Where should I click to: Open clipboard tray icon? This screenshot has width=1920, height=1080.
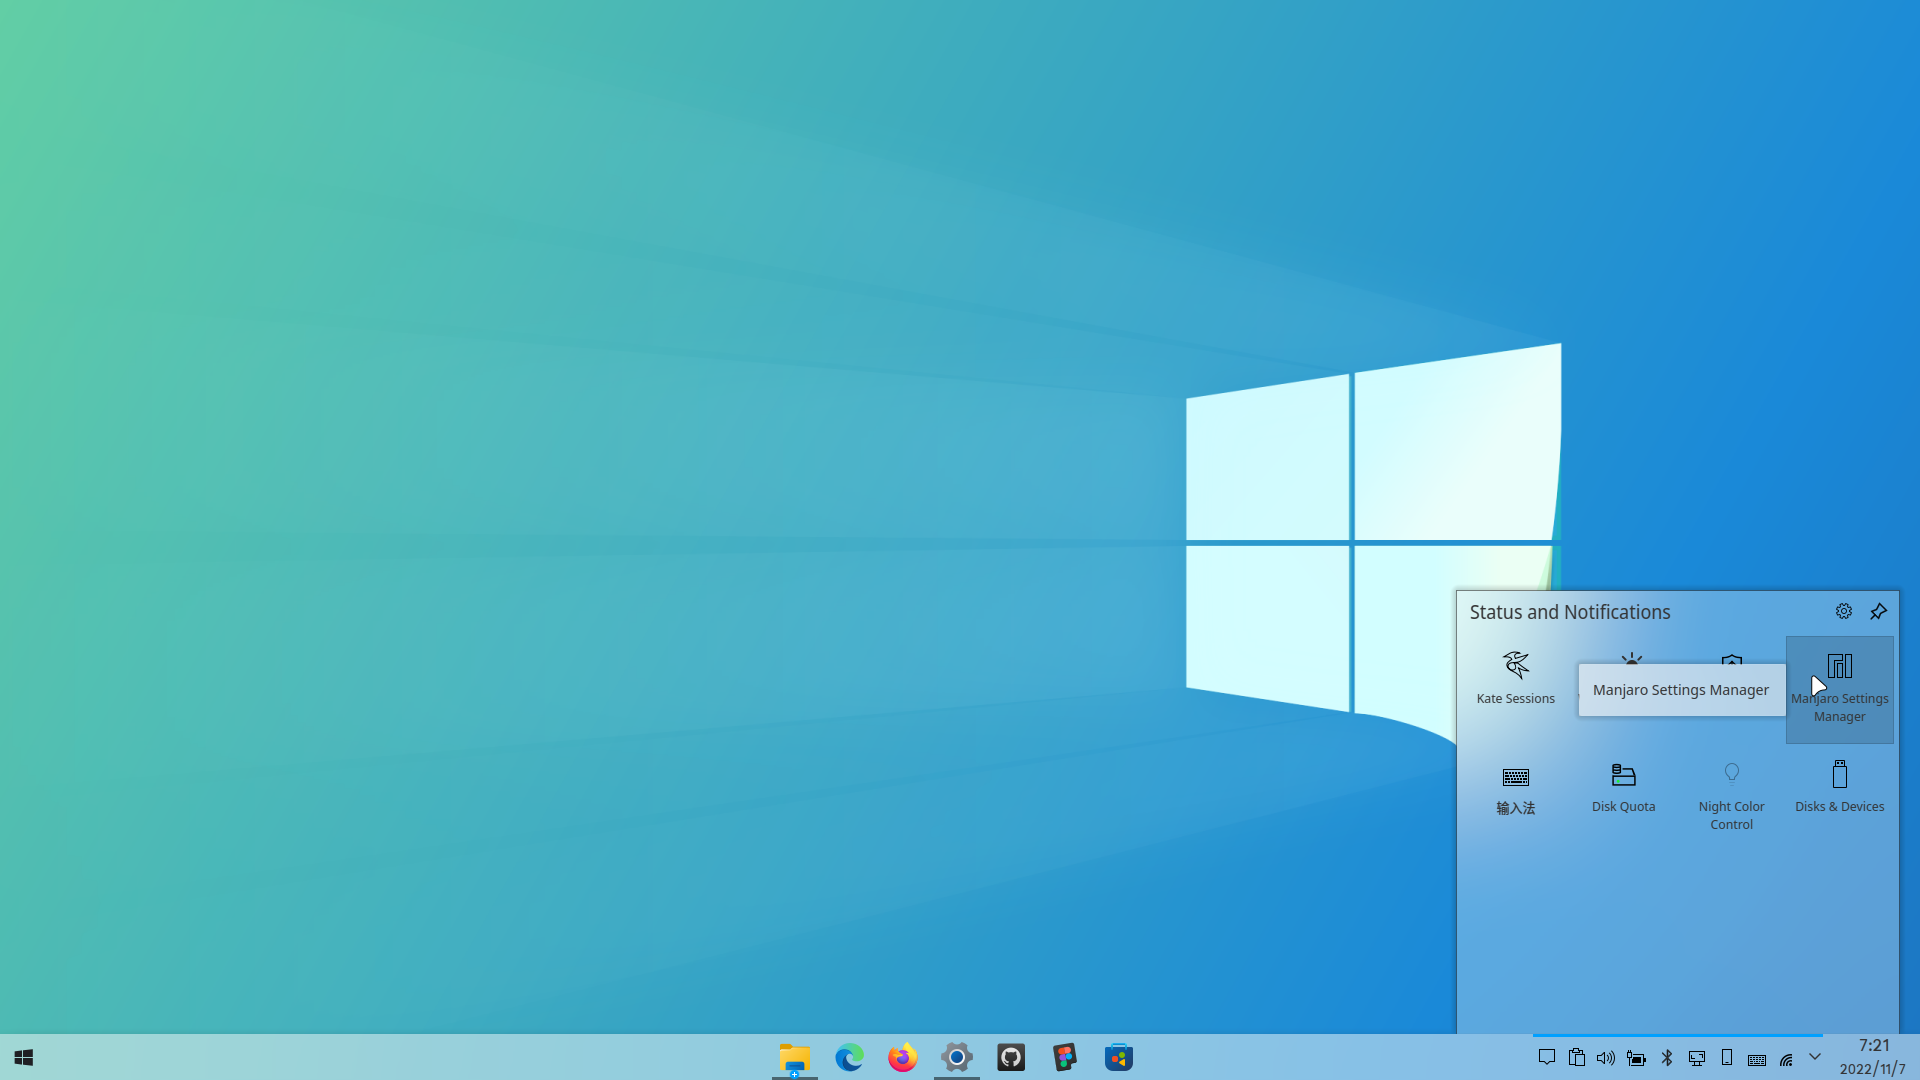(1576, 1057)
